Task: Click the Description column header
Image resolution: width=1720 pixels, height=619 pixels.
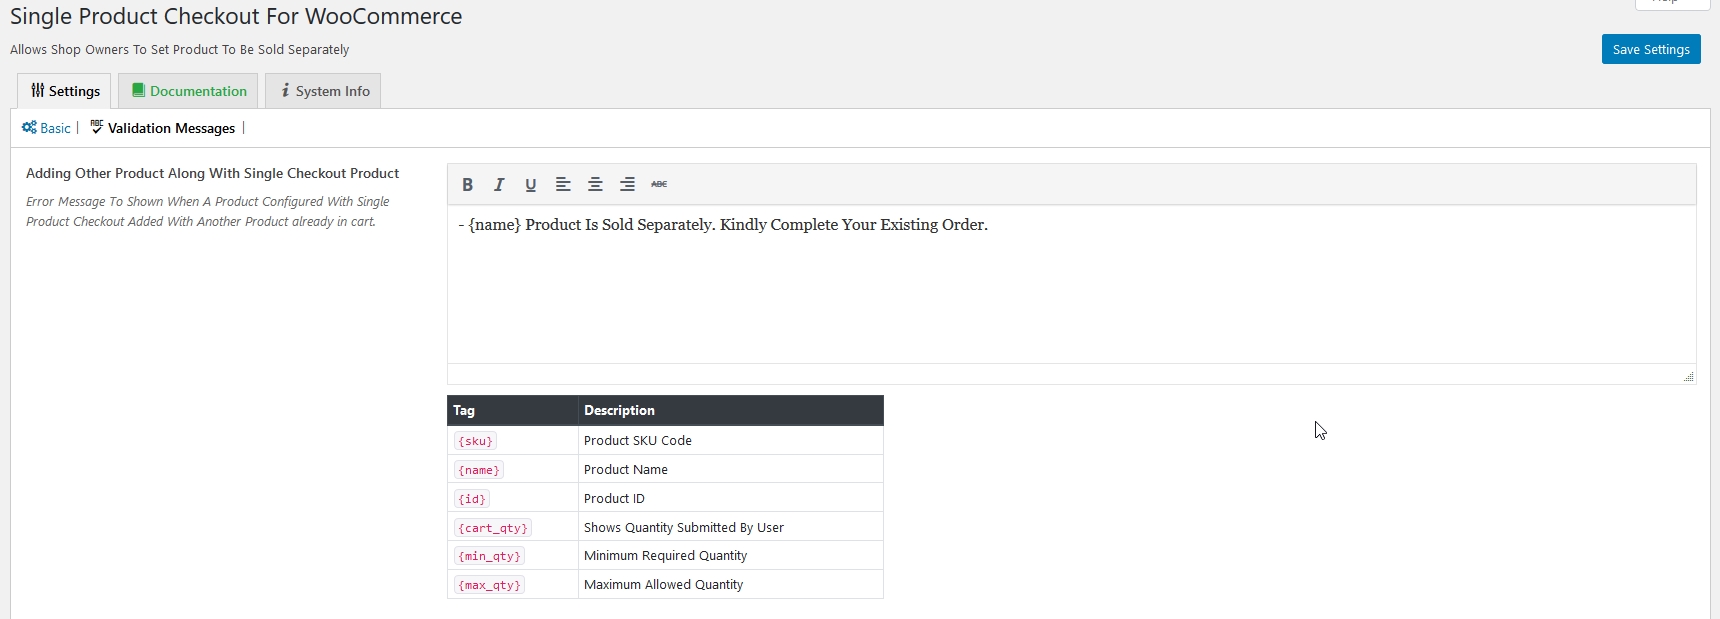Action: click(x=731, y=410)
